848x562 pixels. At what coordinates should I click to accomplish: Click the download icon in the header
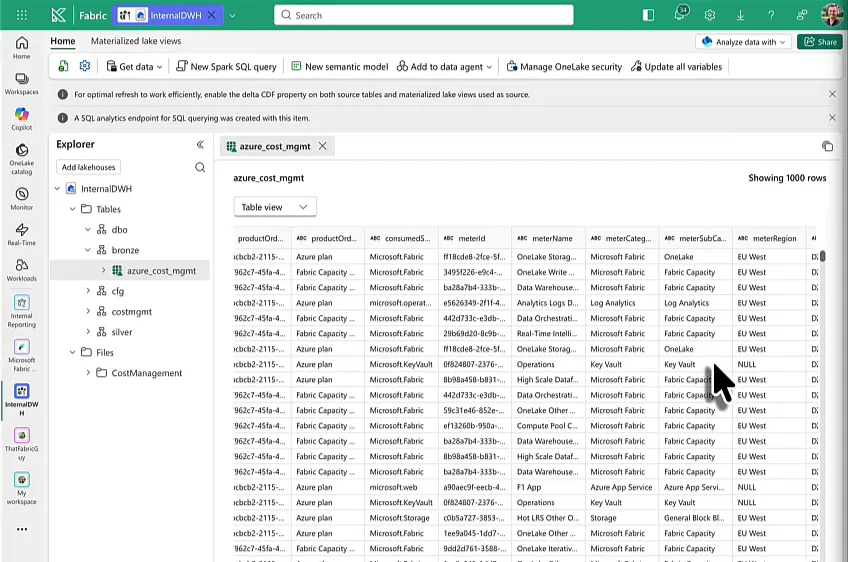[740, 15]
